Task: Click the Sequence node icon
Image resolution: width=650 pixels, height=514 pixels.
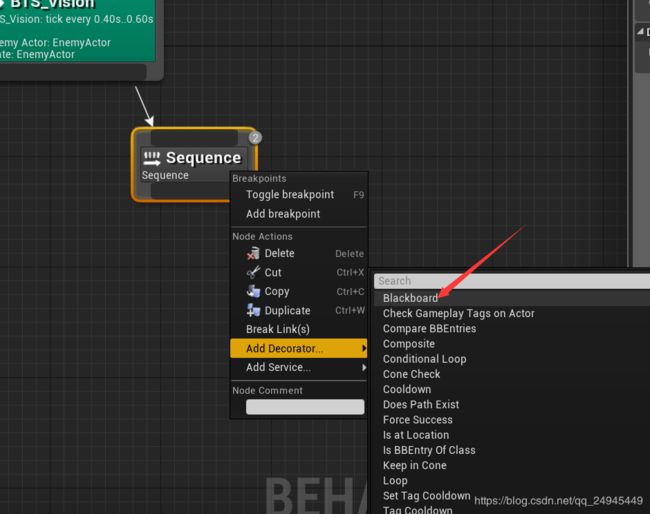Action: coord(152,158)
